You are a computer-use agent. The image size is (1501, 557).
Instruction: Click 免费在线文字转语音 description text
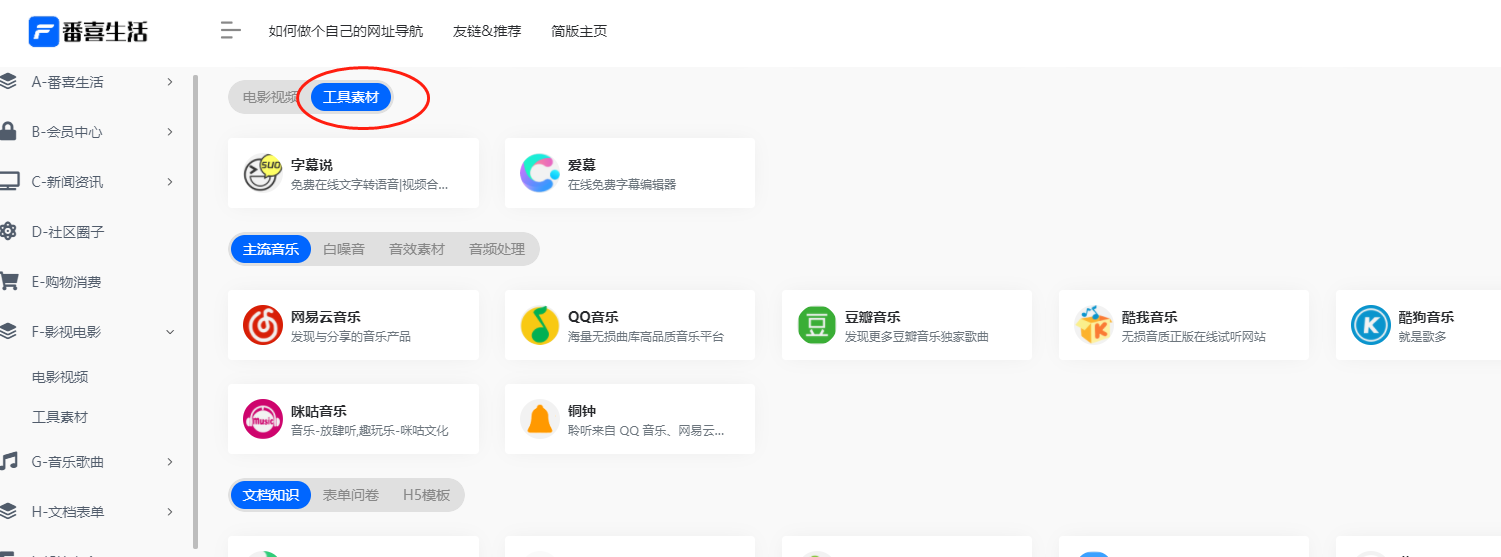coord(370,184)
